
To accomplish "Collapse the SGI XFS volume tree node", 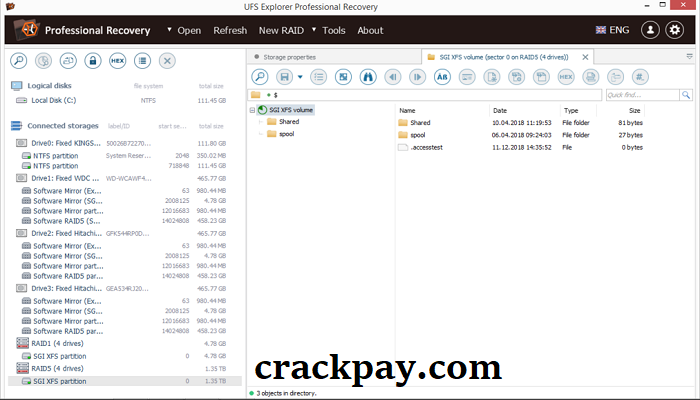I will 252,110.
